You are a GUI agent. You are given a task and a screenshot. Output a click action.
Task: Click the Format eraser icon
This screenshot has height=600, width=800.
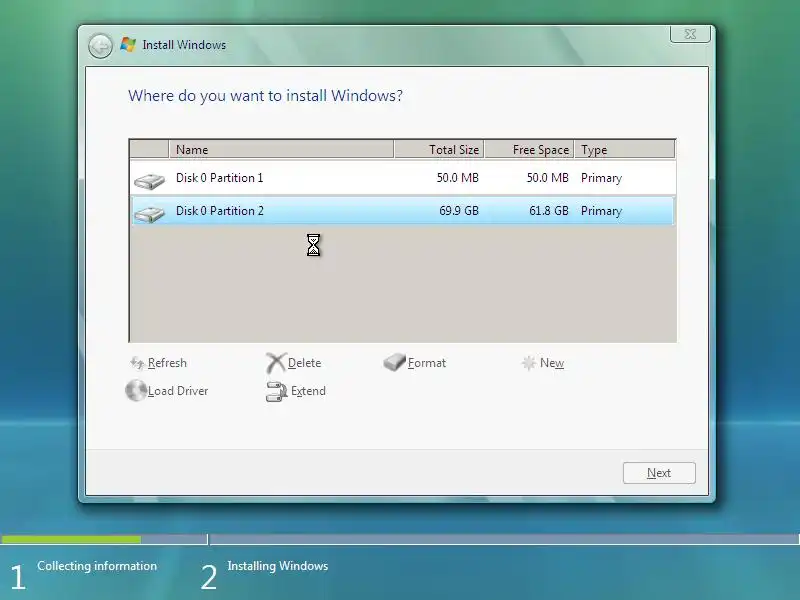(x=394, y=362)
